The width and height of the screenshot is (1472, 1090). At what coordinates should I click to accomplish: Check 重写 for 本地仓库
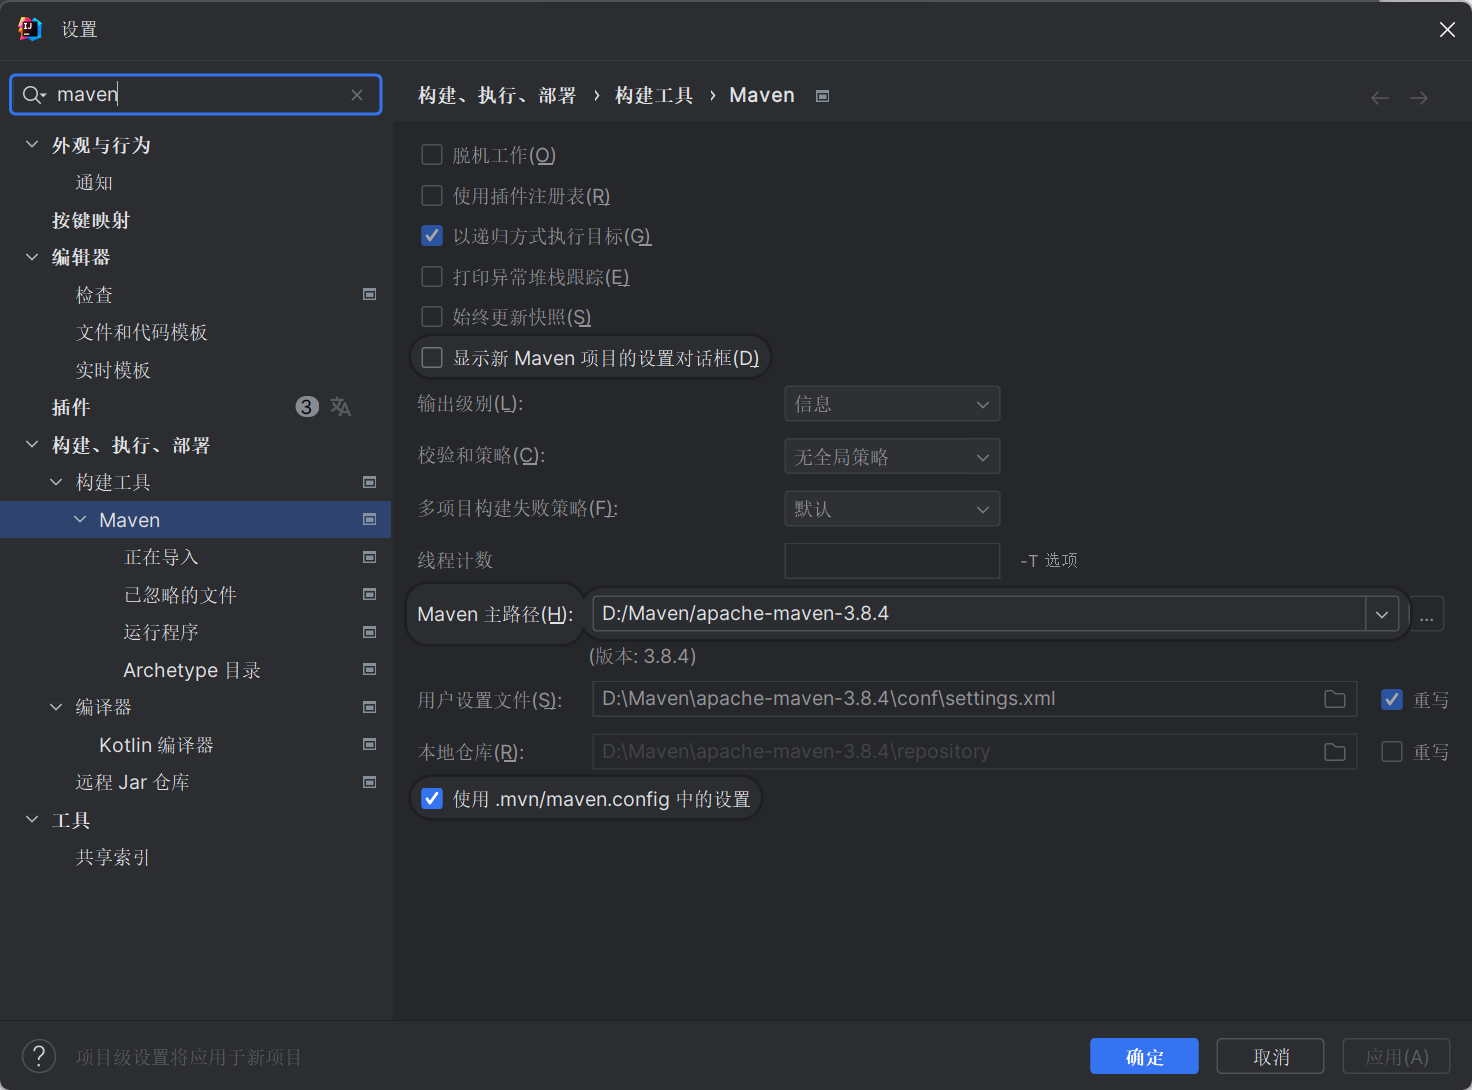(1392, 751)
